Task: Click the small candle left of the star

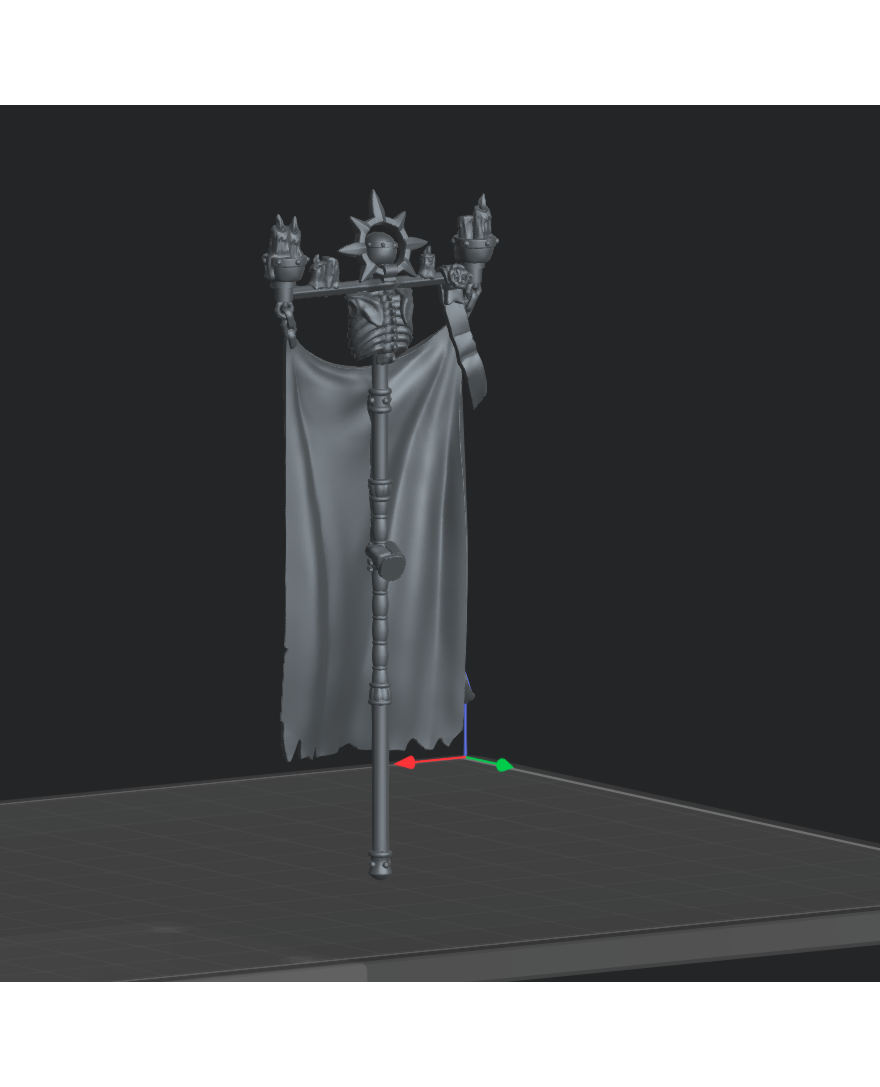Action: pos(322,271)
